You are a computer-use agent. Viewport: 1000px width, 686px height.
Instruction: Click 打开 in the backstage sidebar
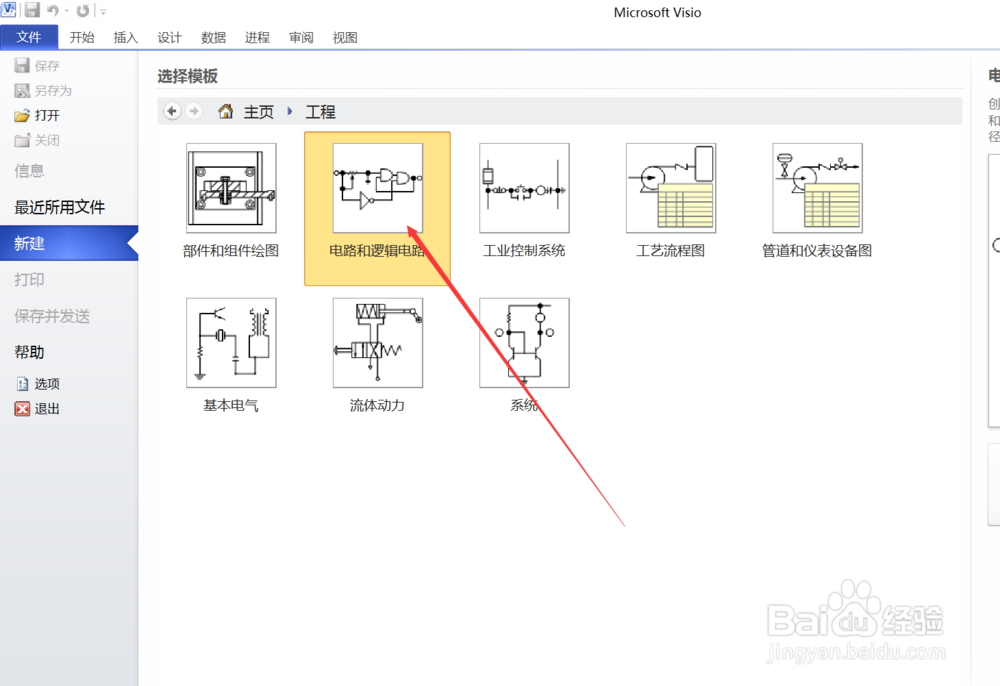(37, 115)
